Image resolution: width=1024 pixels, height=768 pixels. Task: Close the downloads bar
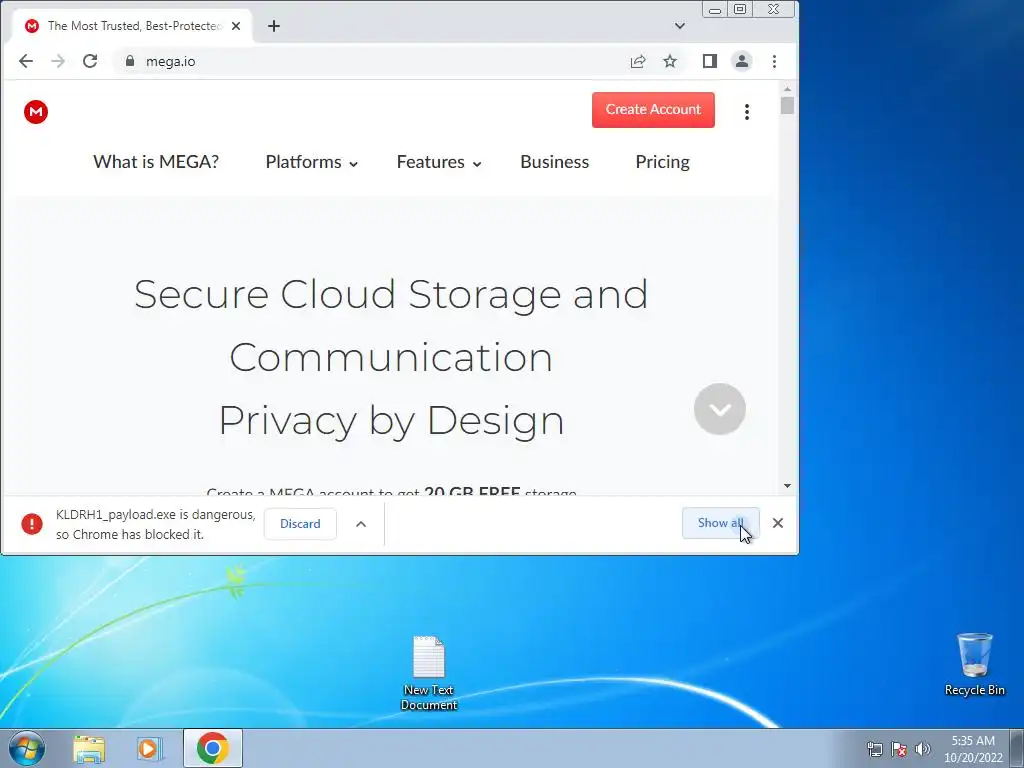point(778,523)
